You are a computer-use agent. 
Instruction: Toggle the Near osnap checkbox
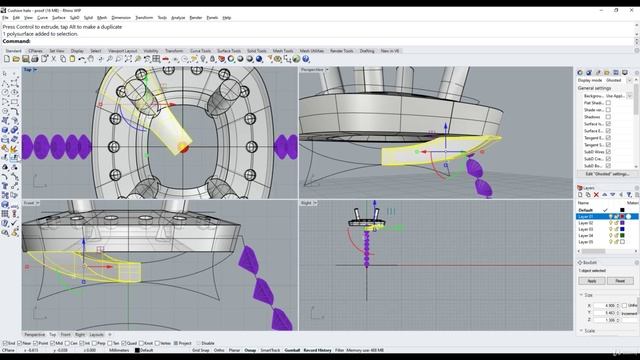tap(20, 343)
